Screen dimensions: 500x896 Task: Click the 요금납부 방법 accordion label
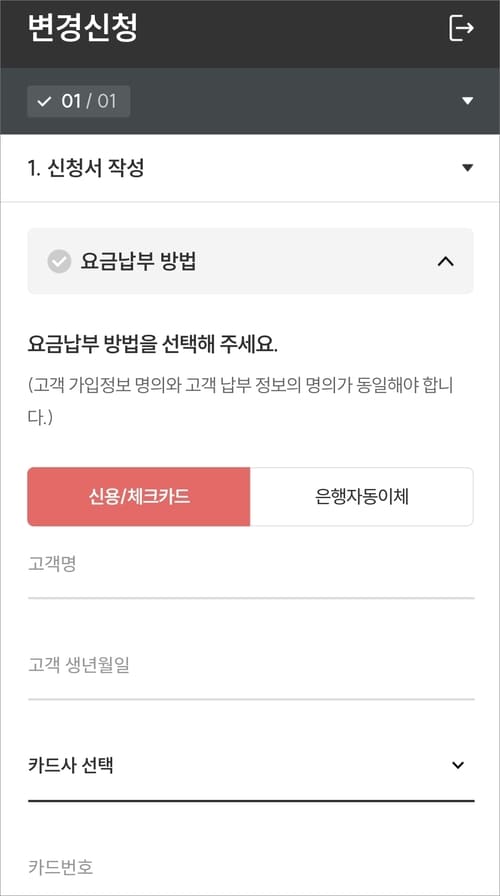(138, 262)
